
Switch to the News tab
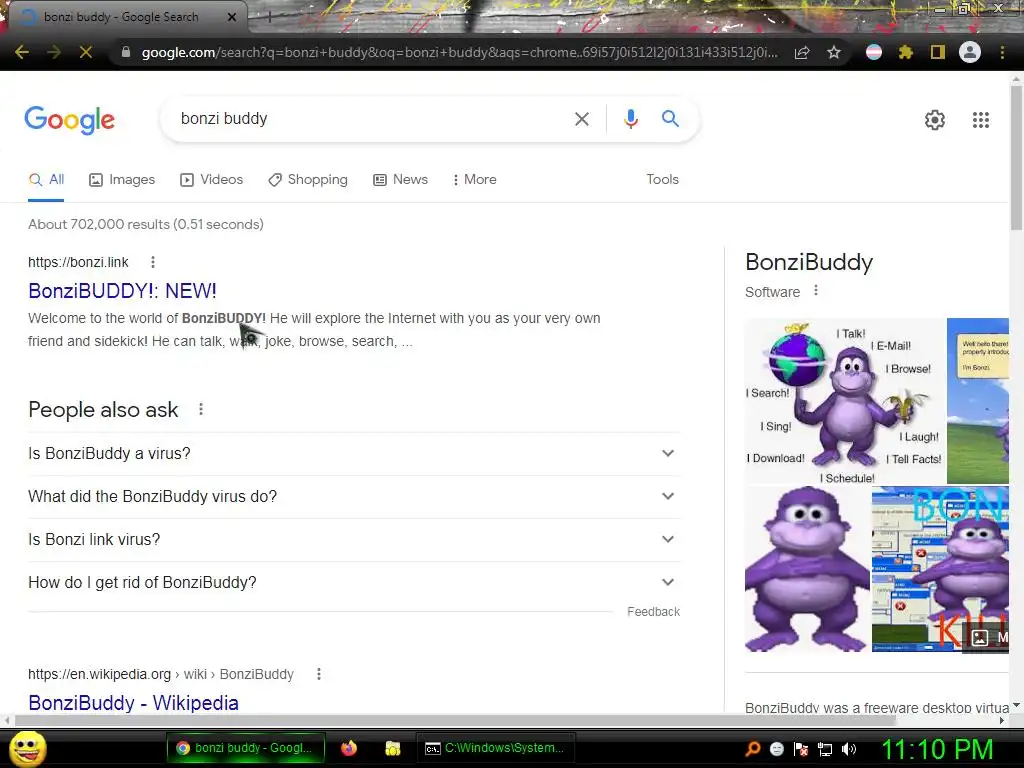(x=400, y=180)
